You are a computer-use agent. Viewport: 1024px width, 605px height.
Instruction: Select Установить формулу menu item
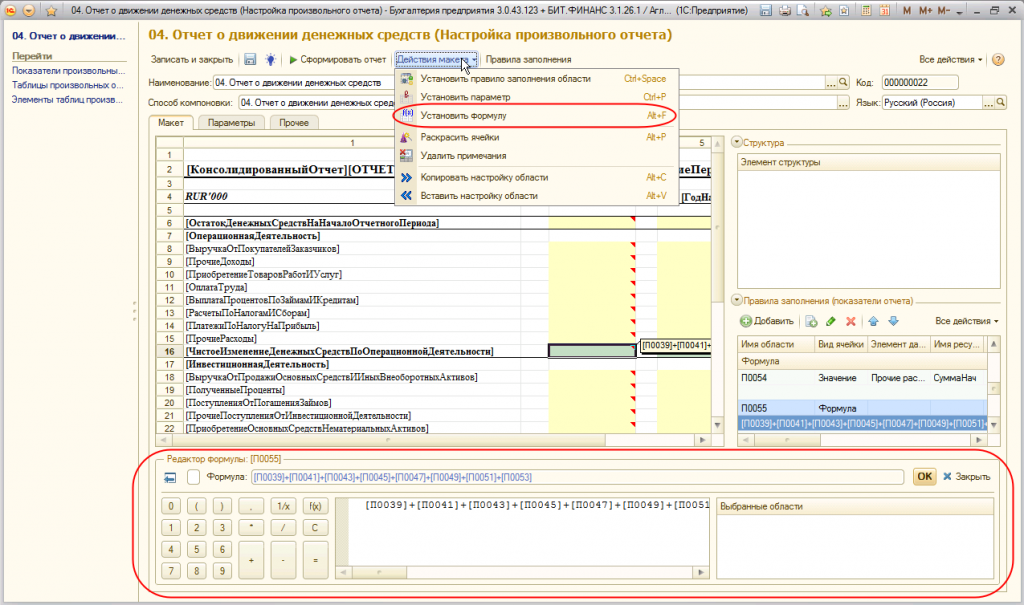(x=462, y=116)
